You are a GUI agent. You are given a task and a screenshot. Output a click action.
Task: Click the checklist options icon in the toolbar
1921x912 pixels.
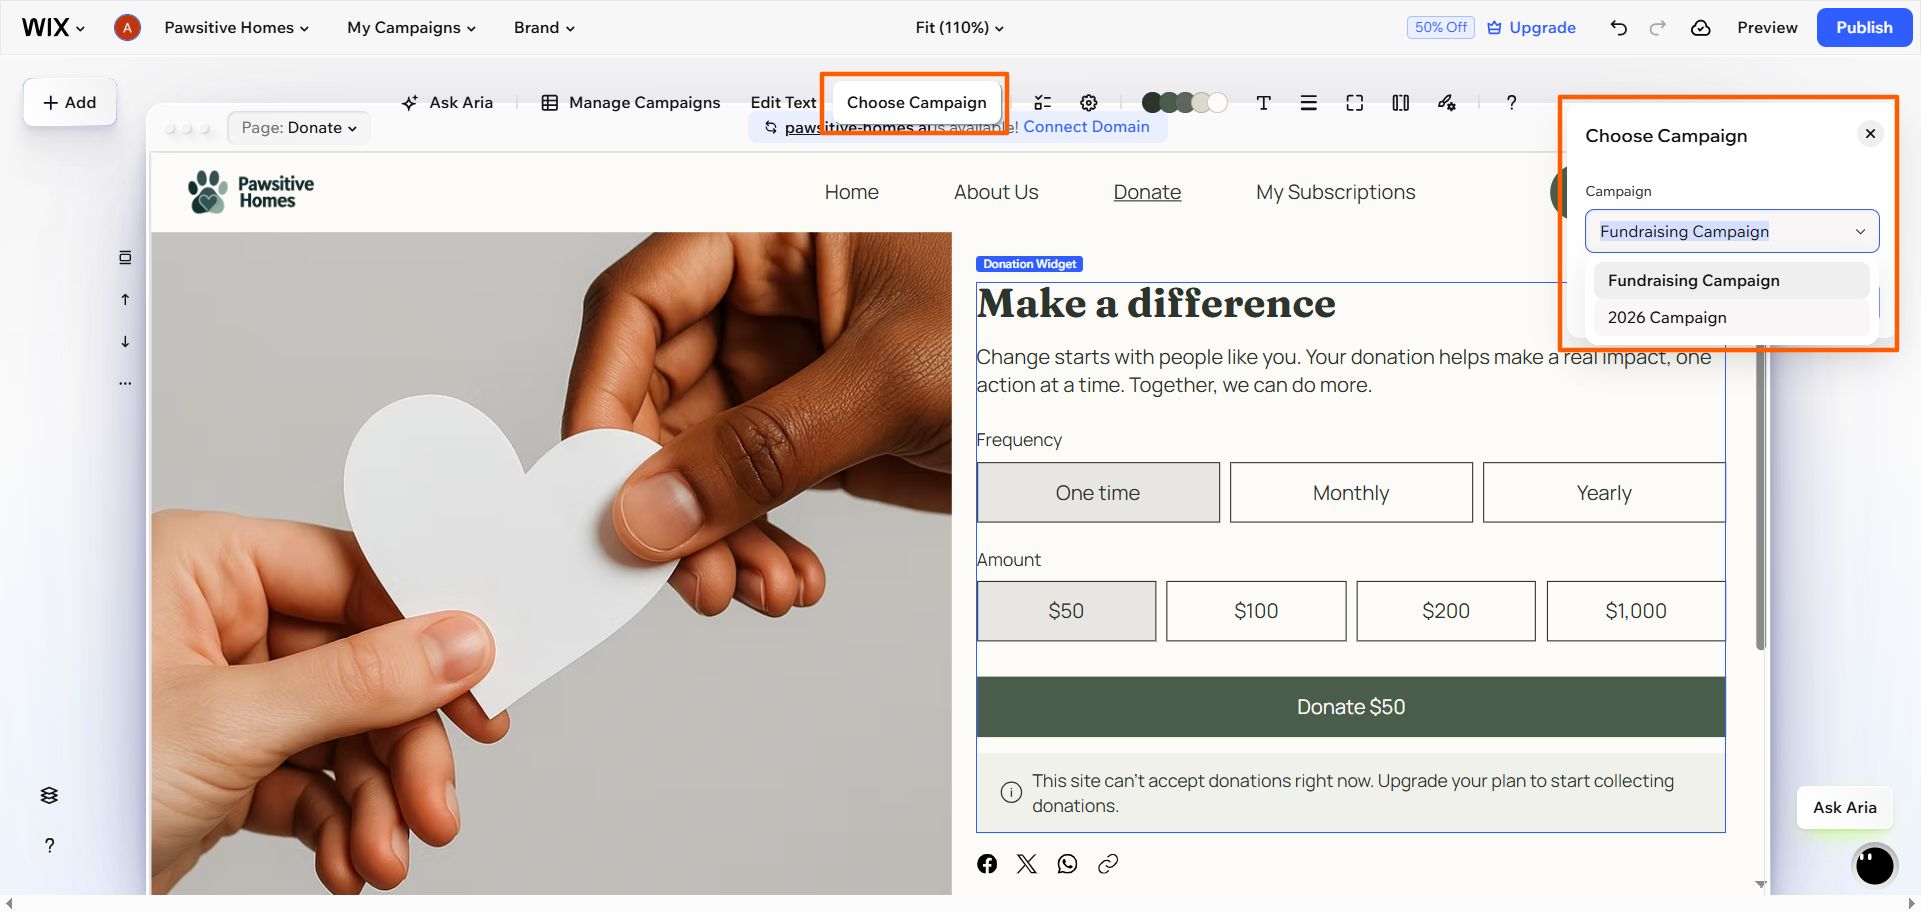(1042, 102)
